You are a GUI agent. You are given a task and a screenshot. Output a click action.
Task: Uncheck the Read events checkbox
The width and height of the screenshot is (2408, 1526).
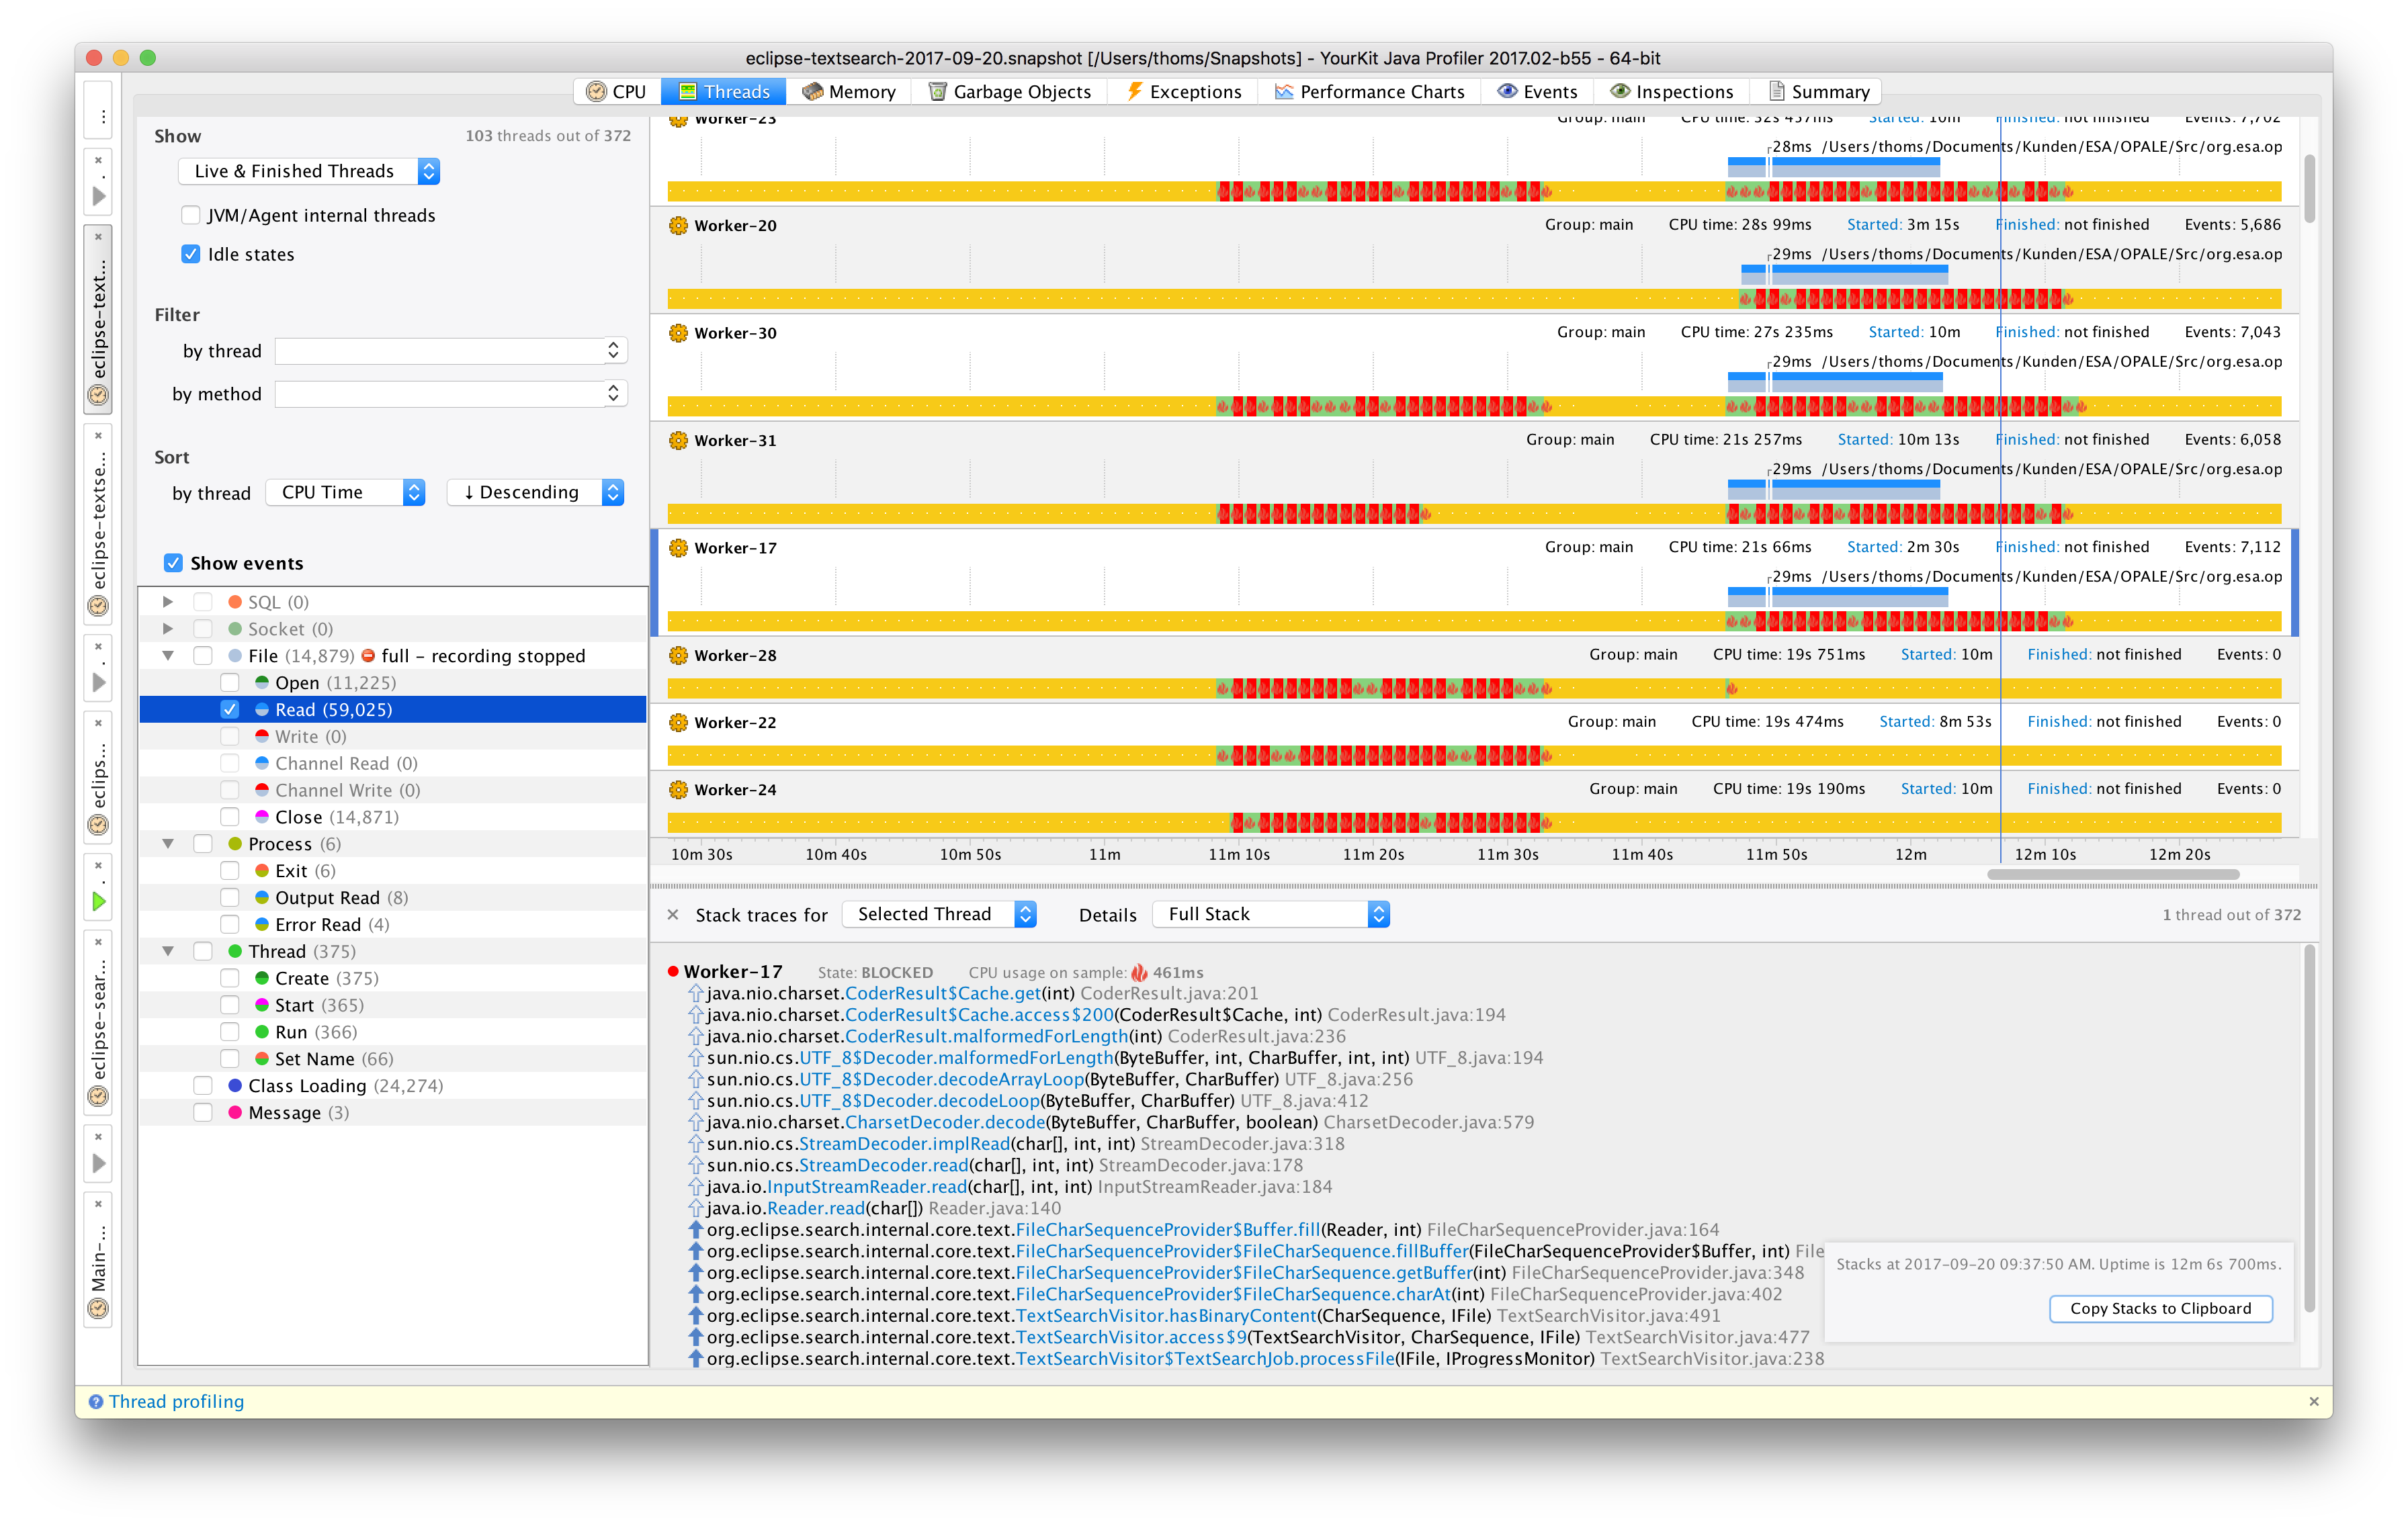tap(230, 710)
